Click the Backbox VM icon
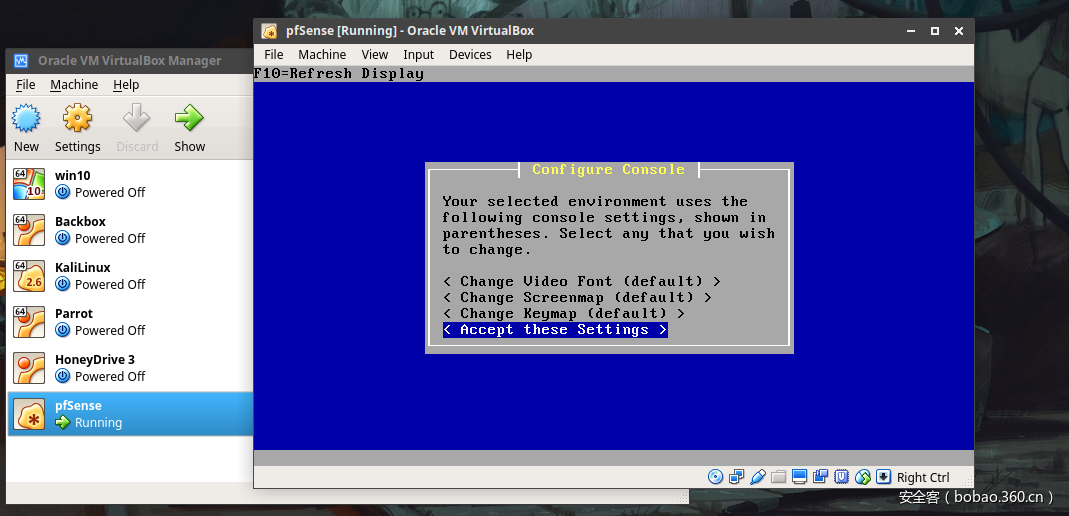 click(x=29, y=230)
